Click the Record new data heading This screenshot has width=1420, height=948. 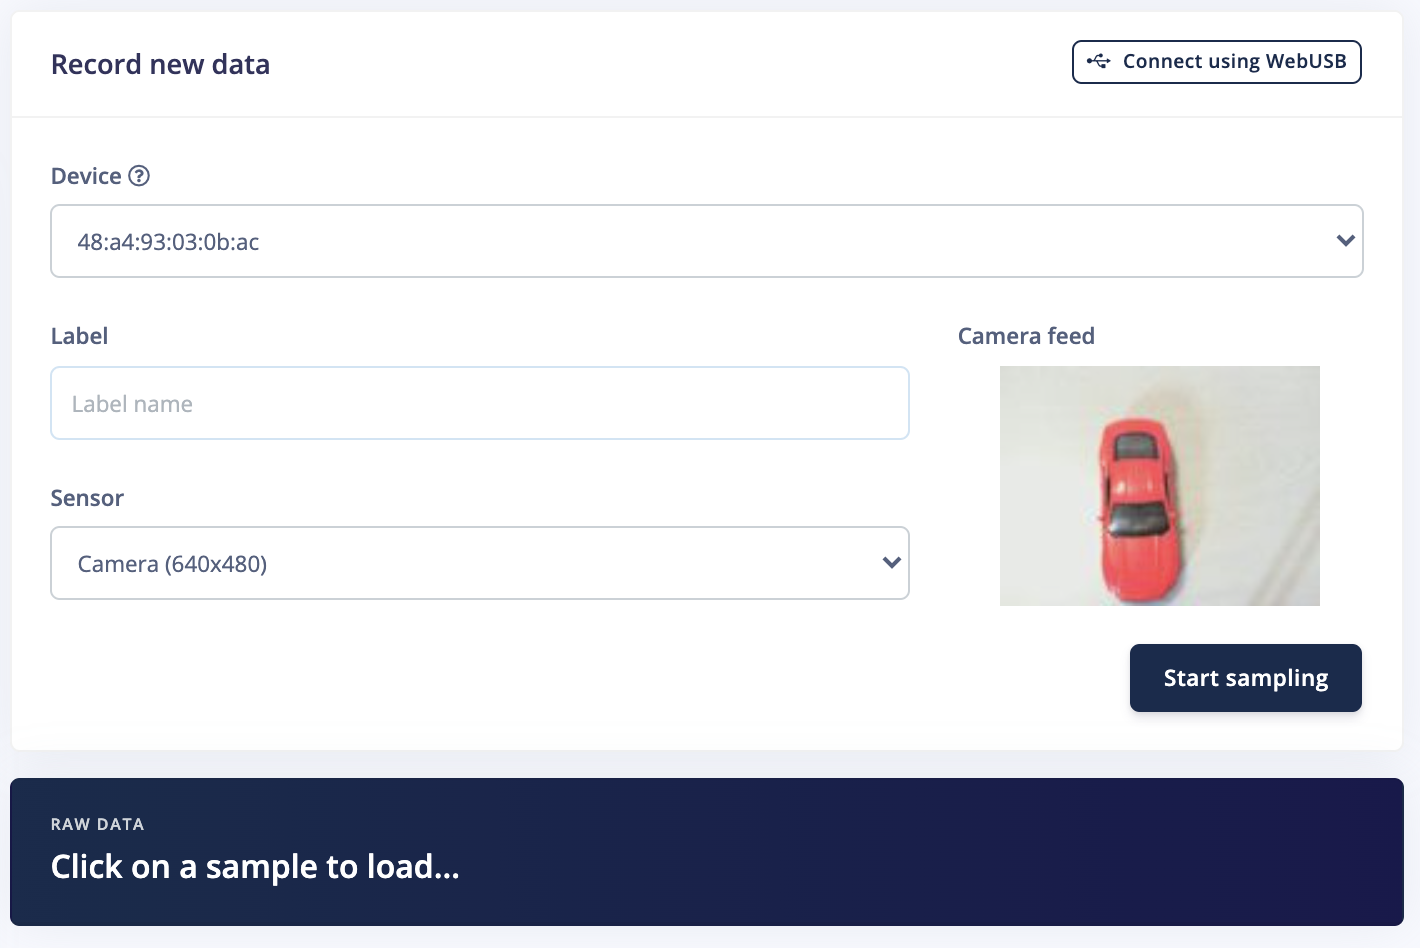pos(160,64)
